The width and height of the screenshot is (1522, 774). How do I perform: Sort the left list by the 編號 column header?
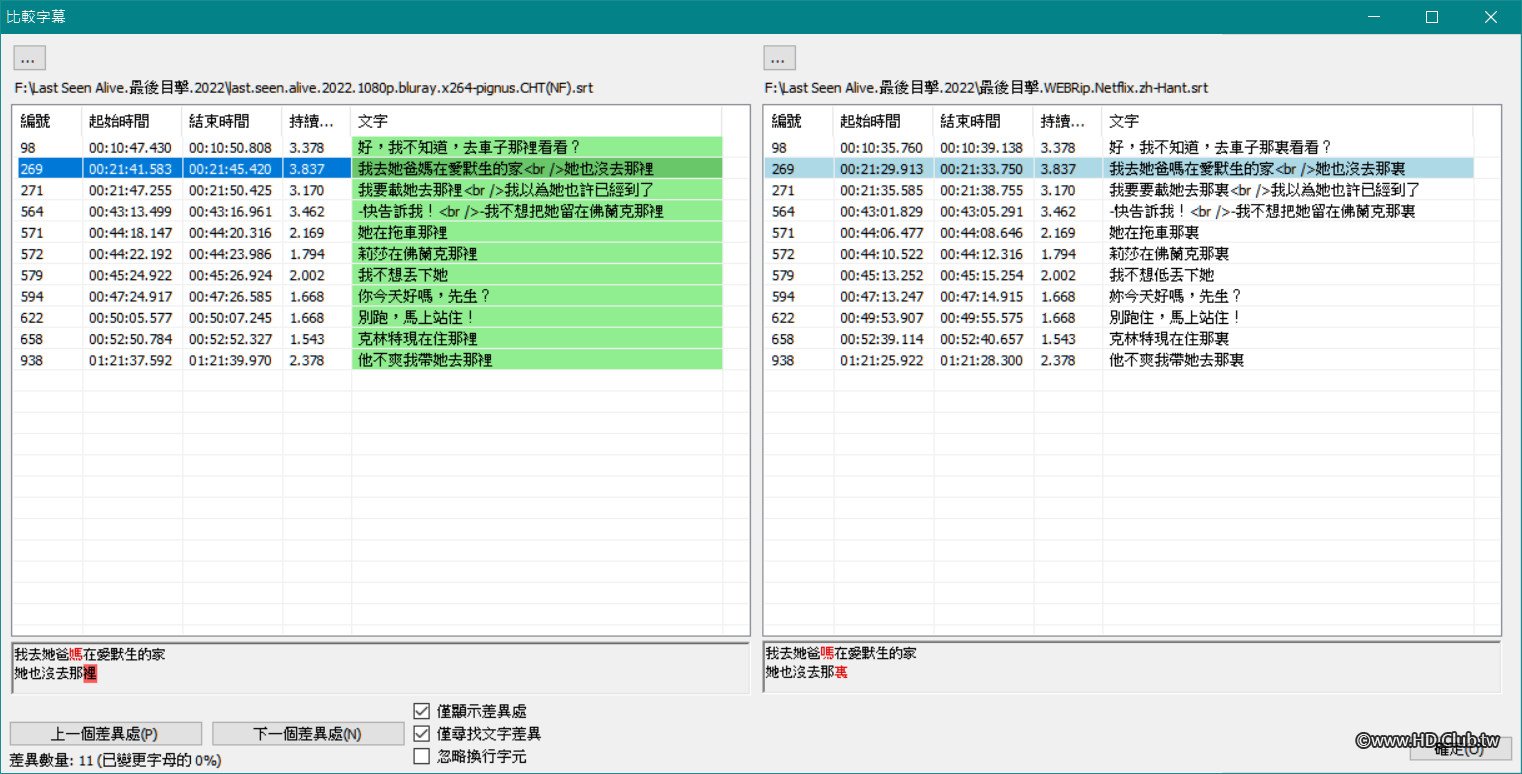click(48, 121)
